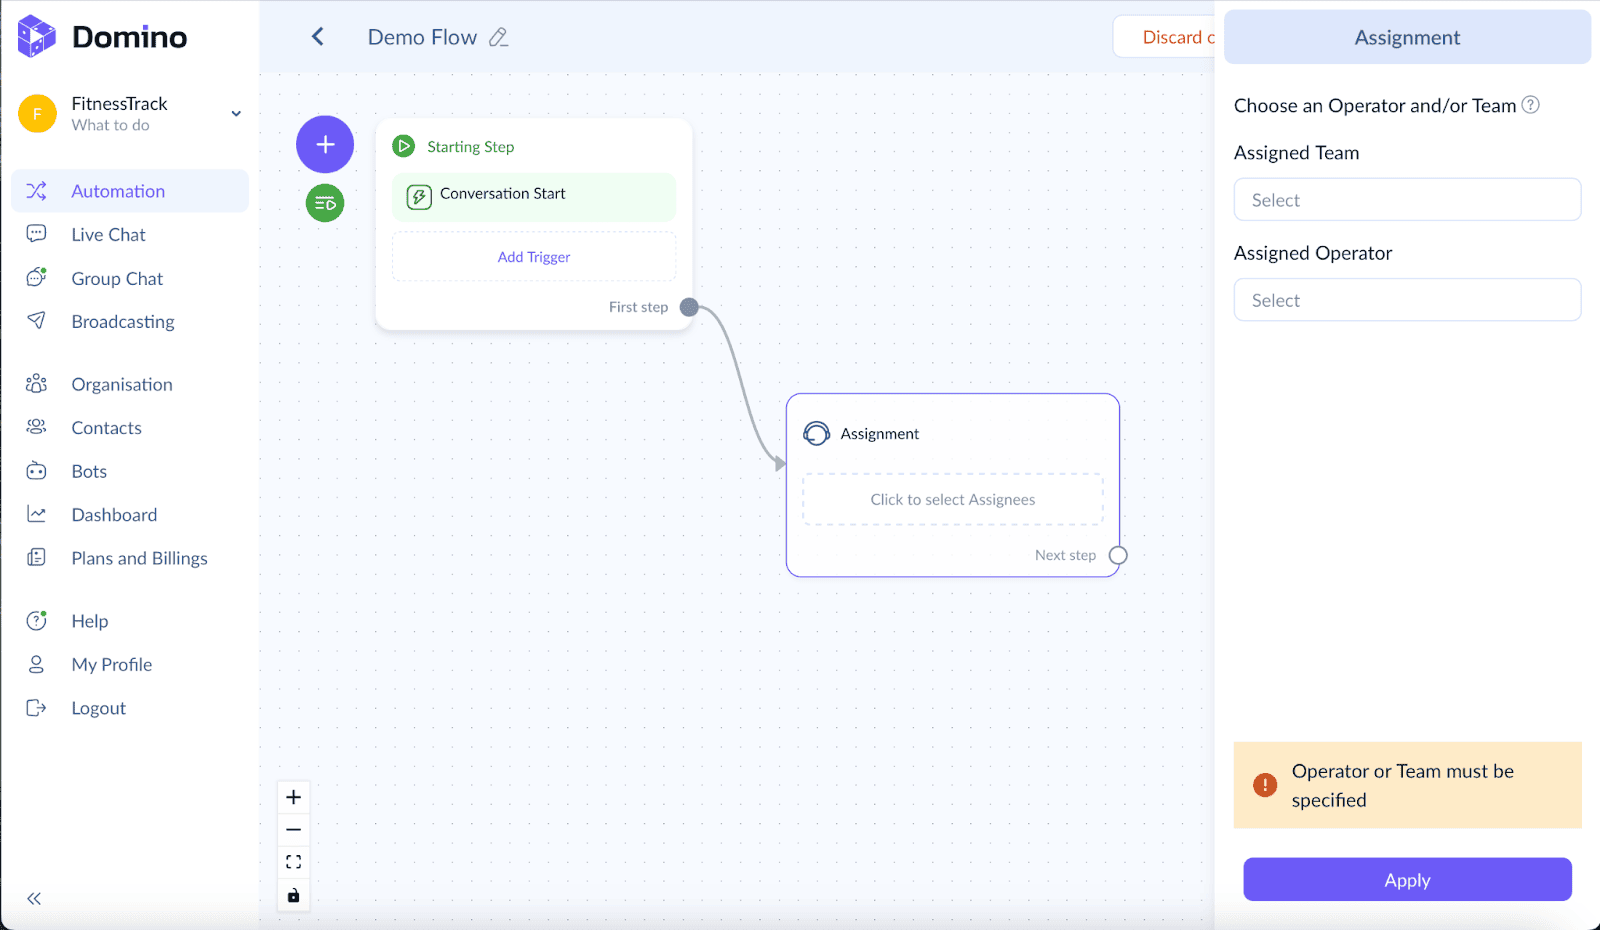Click the Logout icon
The height and width of the screenshot is (930, 1600).
[36, 708]
